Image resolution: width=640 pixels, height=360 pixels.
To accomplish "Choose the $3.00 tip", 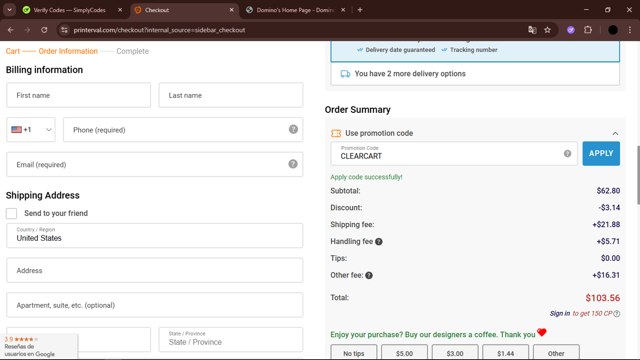I will 455,353.
